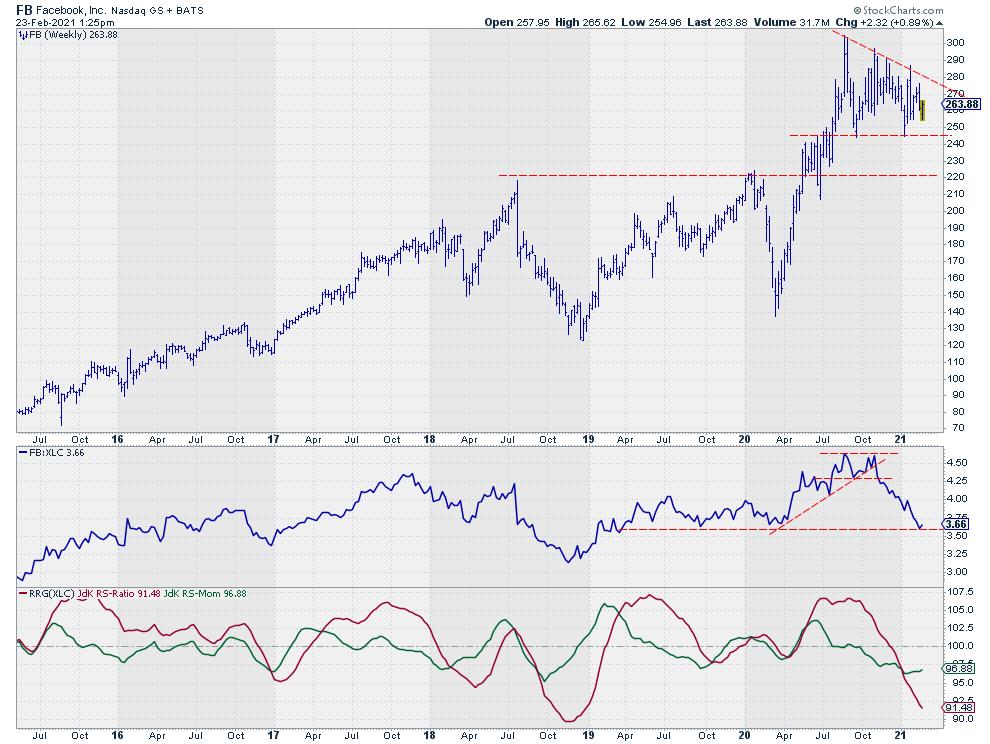Click the up-triangle icon beside the change percent

coord(939,23)
